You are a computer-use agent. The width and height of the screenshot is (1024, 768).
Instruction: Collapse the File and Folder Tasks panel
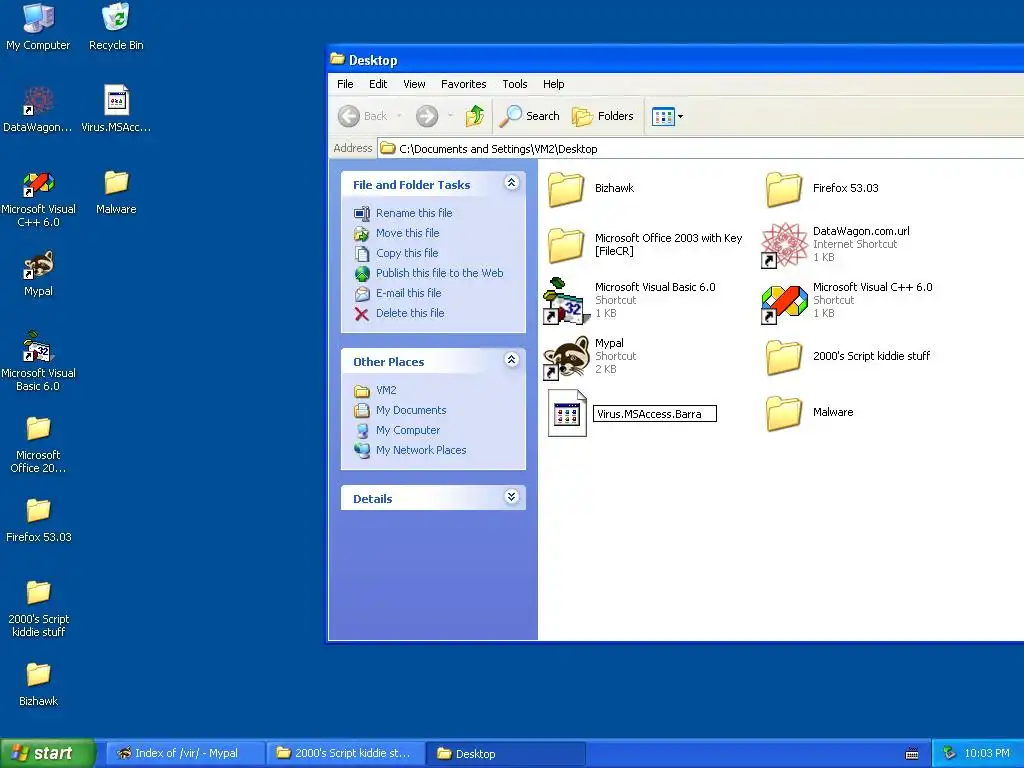coord(512,183)
